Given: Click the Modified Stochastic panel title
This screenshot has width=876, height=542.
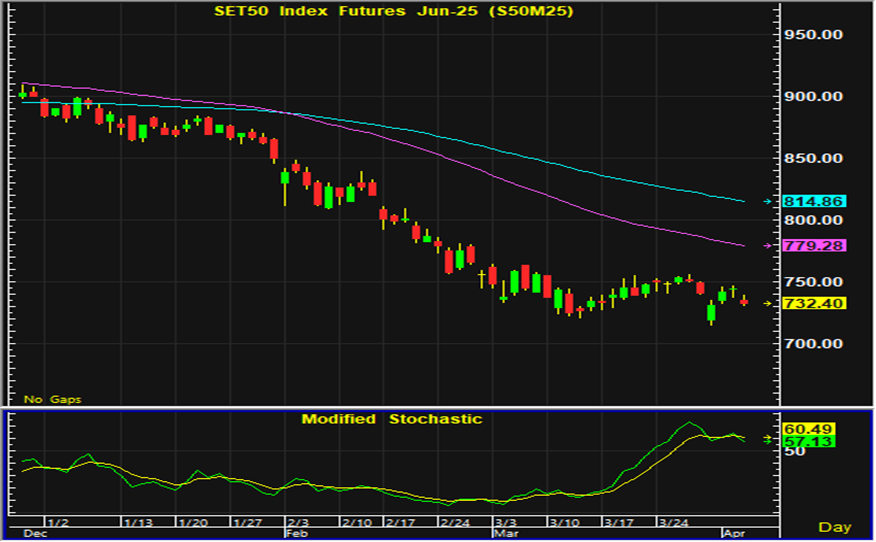Looking at the screenshot, I should tap(392, 419).
